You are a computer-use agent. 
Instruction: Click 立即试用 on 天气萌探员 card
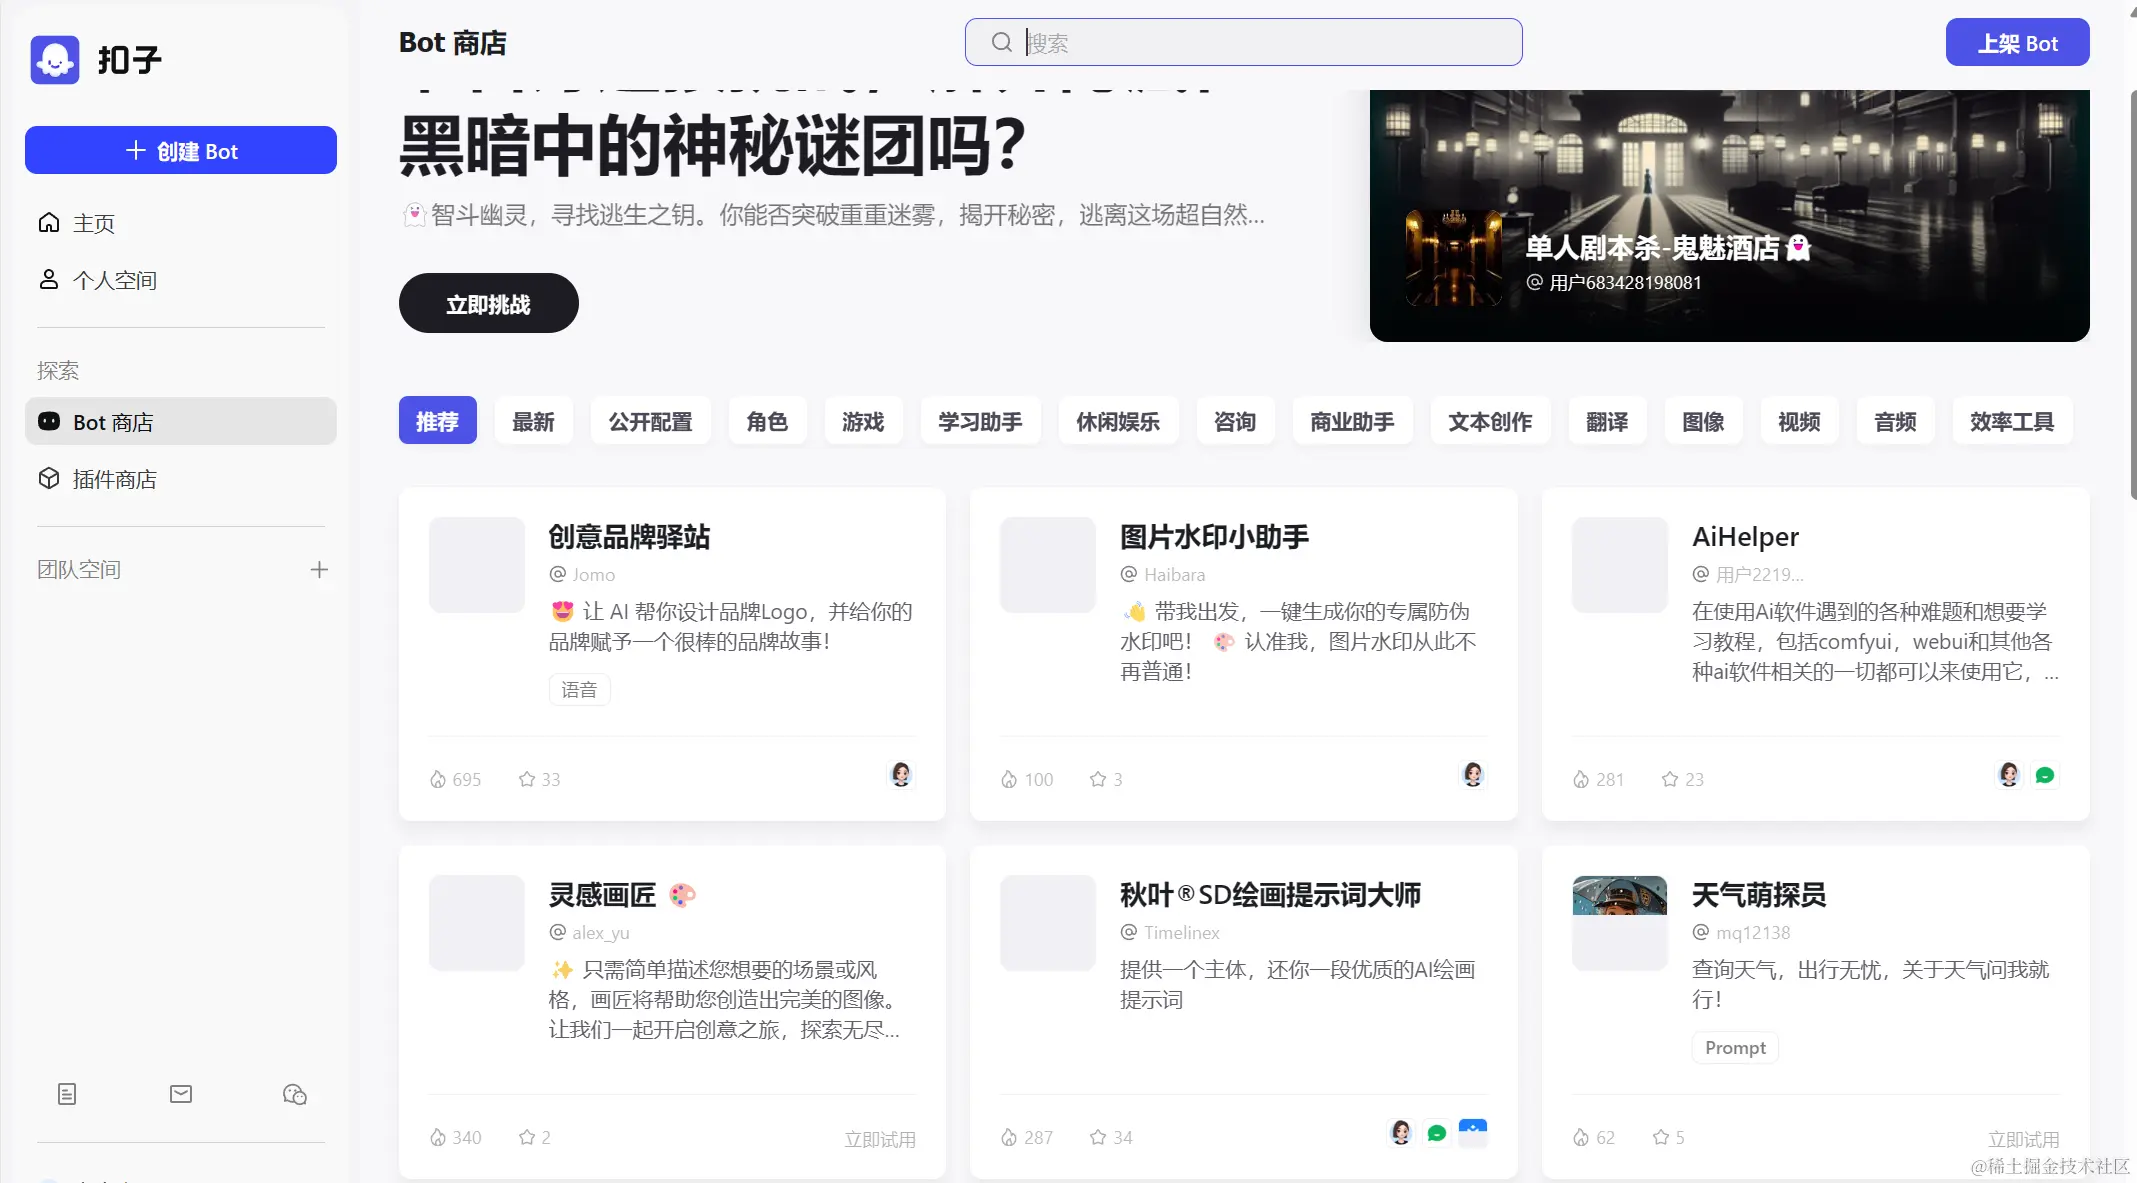click(2023, 1139)
